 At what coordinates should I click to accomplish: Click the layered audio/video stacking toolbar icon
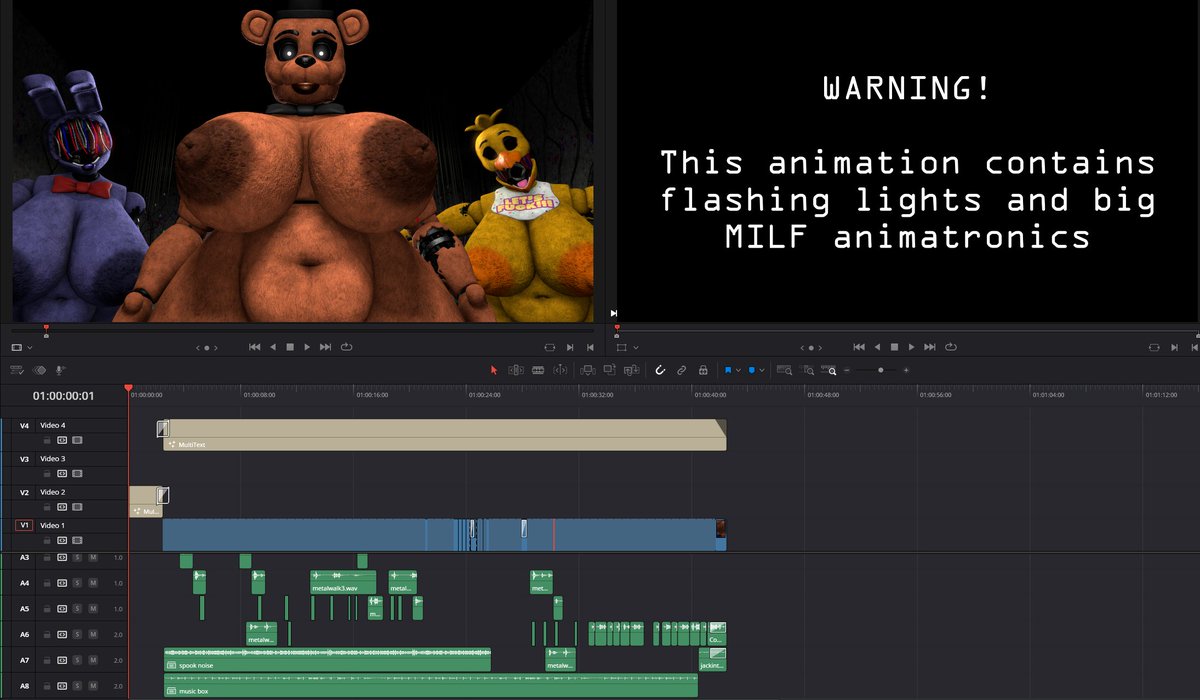coord(39,370)
